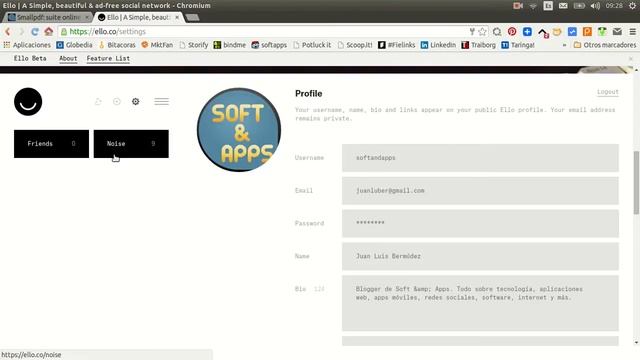Open the red screen-recorder camera indicator

[x=518, y=6]
